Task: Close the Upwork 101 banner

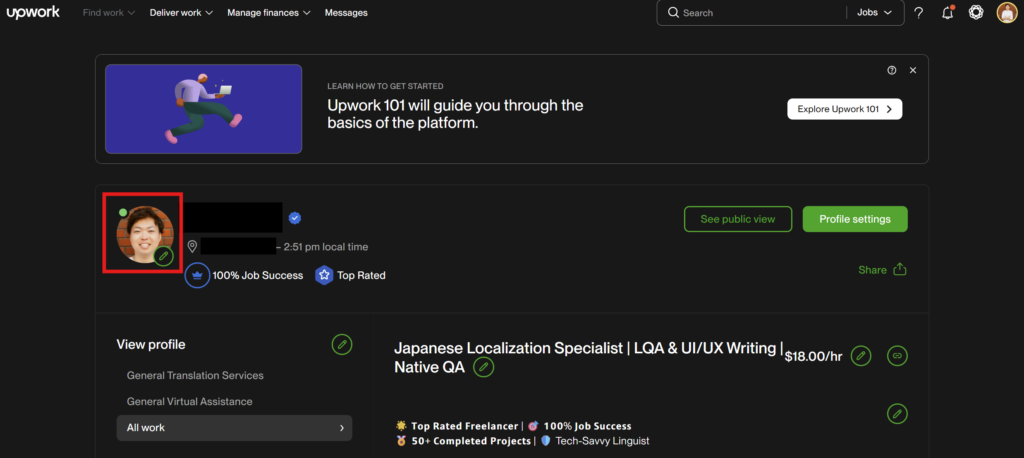Action: tap(912, 70)
